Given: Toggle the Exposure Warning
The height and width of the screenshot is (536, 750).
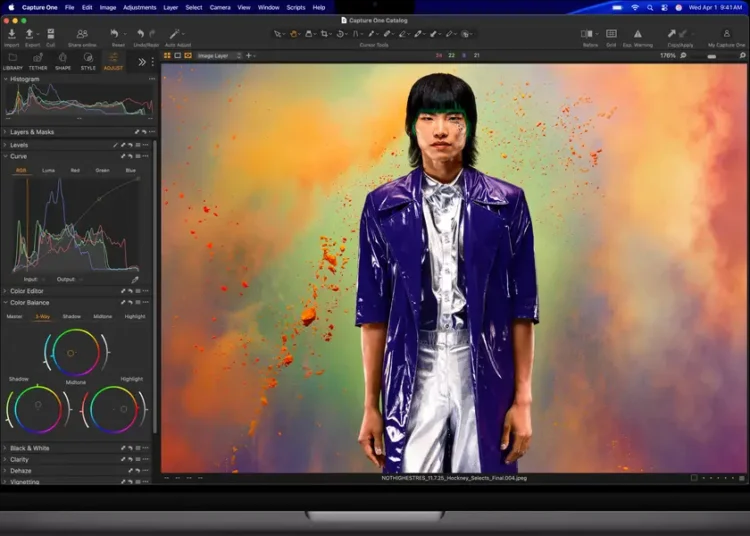Looking at the screenshot, I should point(638,34).
